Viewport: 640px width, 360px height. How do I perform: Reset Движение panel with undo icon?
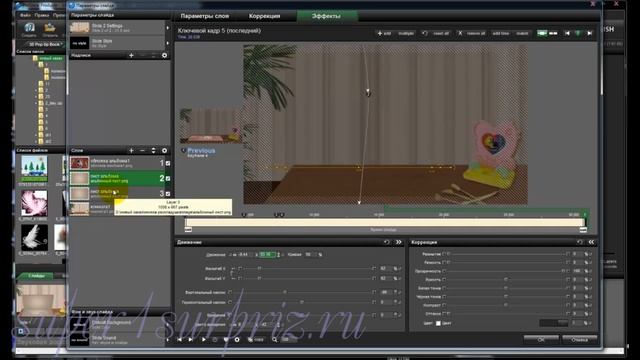click(x=387, y=242)
